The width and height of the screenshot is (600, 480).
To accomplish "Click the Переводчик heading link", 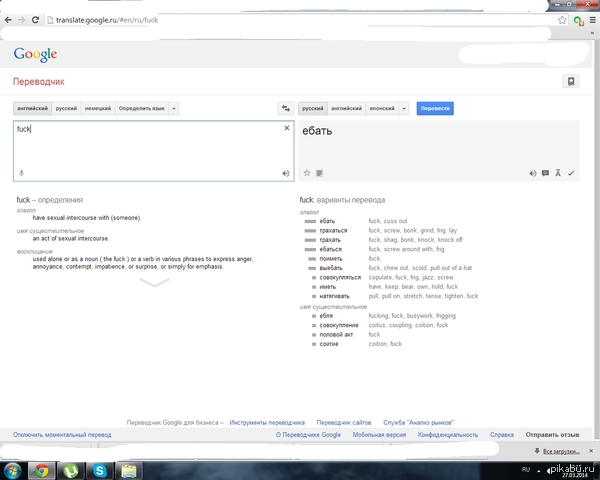I will 39,82.
